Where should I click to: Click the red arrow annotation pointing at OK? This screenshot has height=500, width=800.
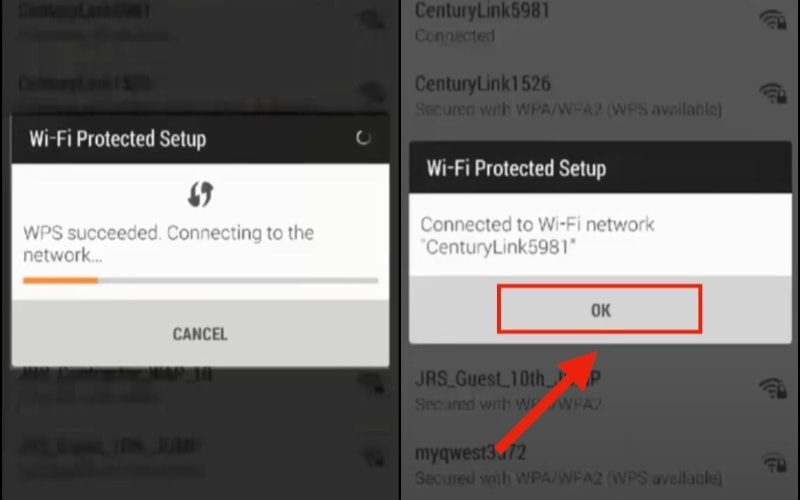pyautogui.click(x=546, y=401)
